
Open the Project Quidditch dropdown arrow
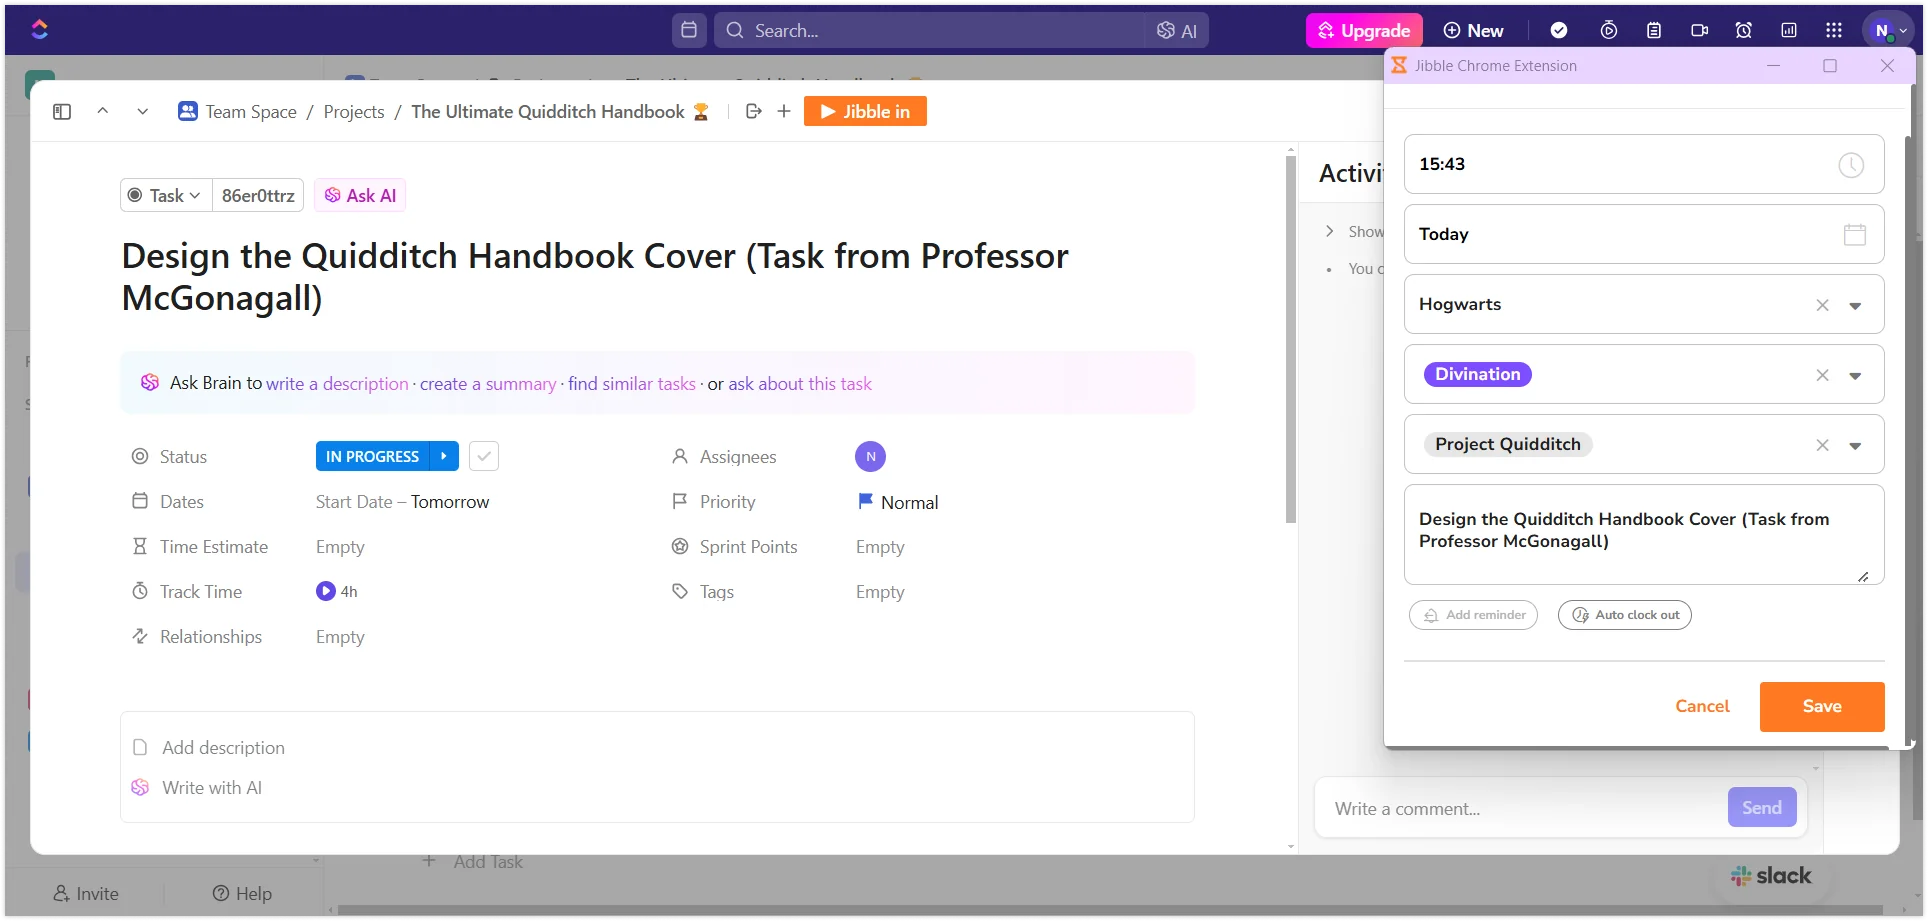1856,446
